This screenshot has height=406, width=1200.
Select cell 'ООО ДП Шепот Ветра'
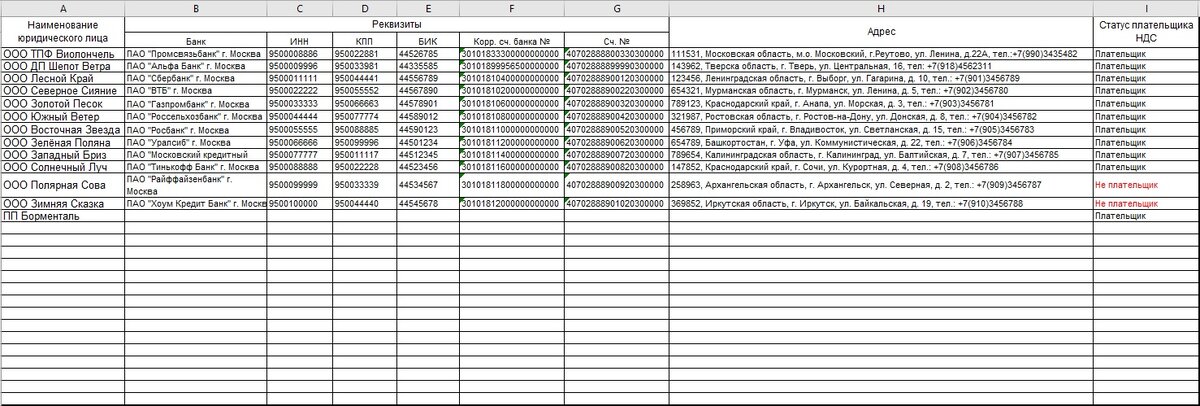point(62,65)
